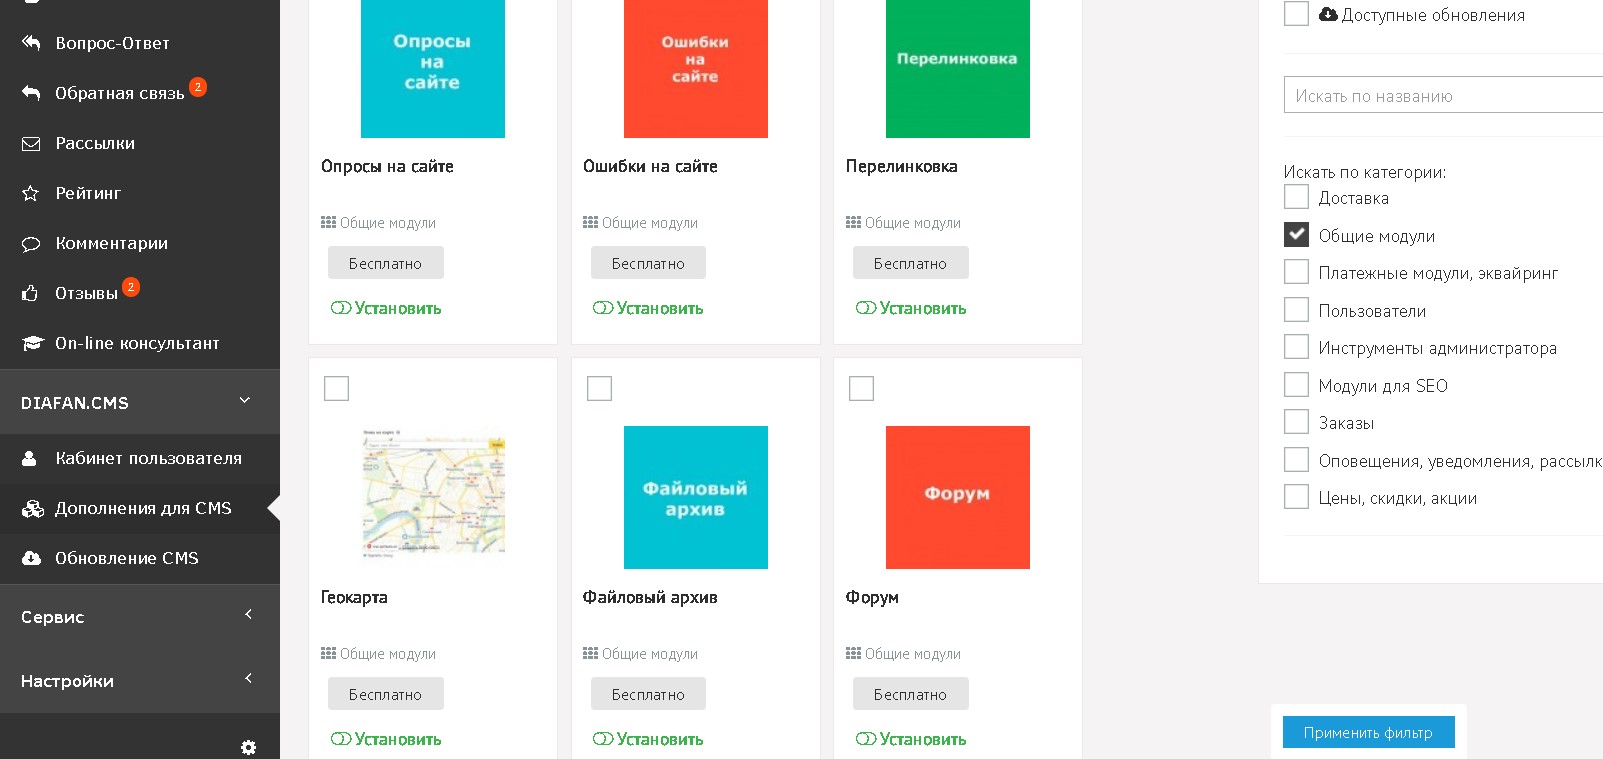This screenshot has height=759, width=1603.
Task: Click the thumbs-up icon next to Отзывы
Action: tap(31, 293)
